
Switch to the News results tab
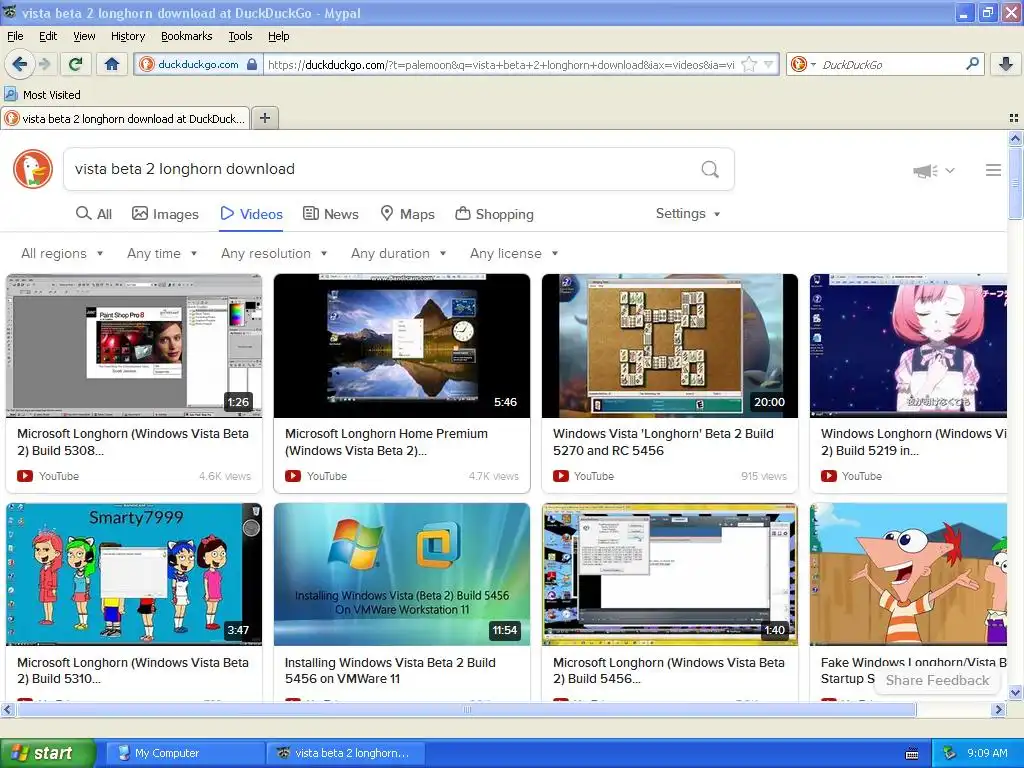point(331,214)
